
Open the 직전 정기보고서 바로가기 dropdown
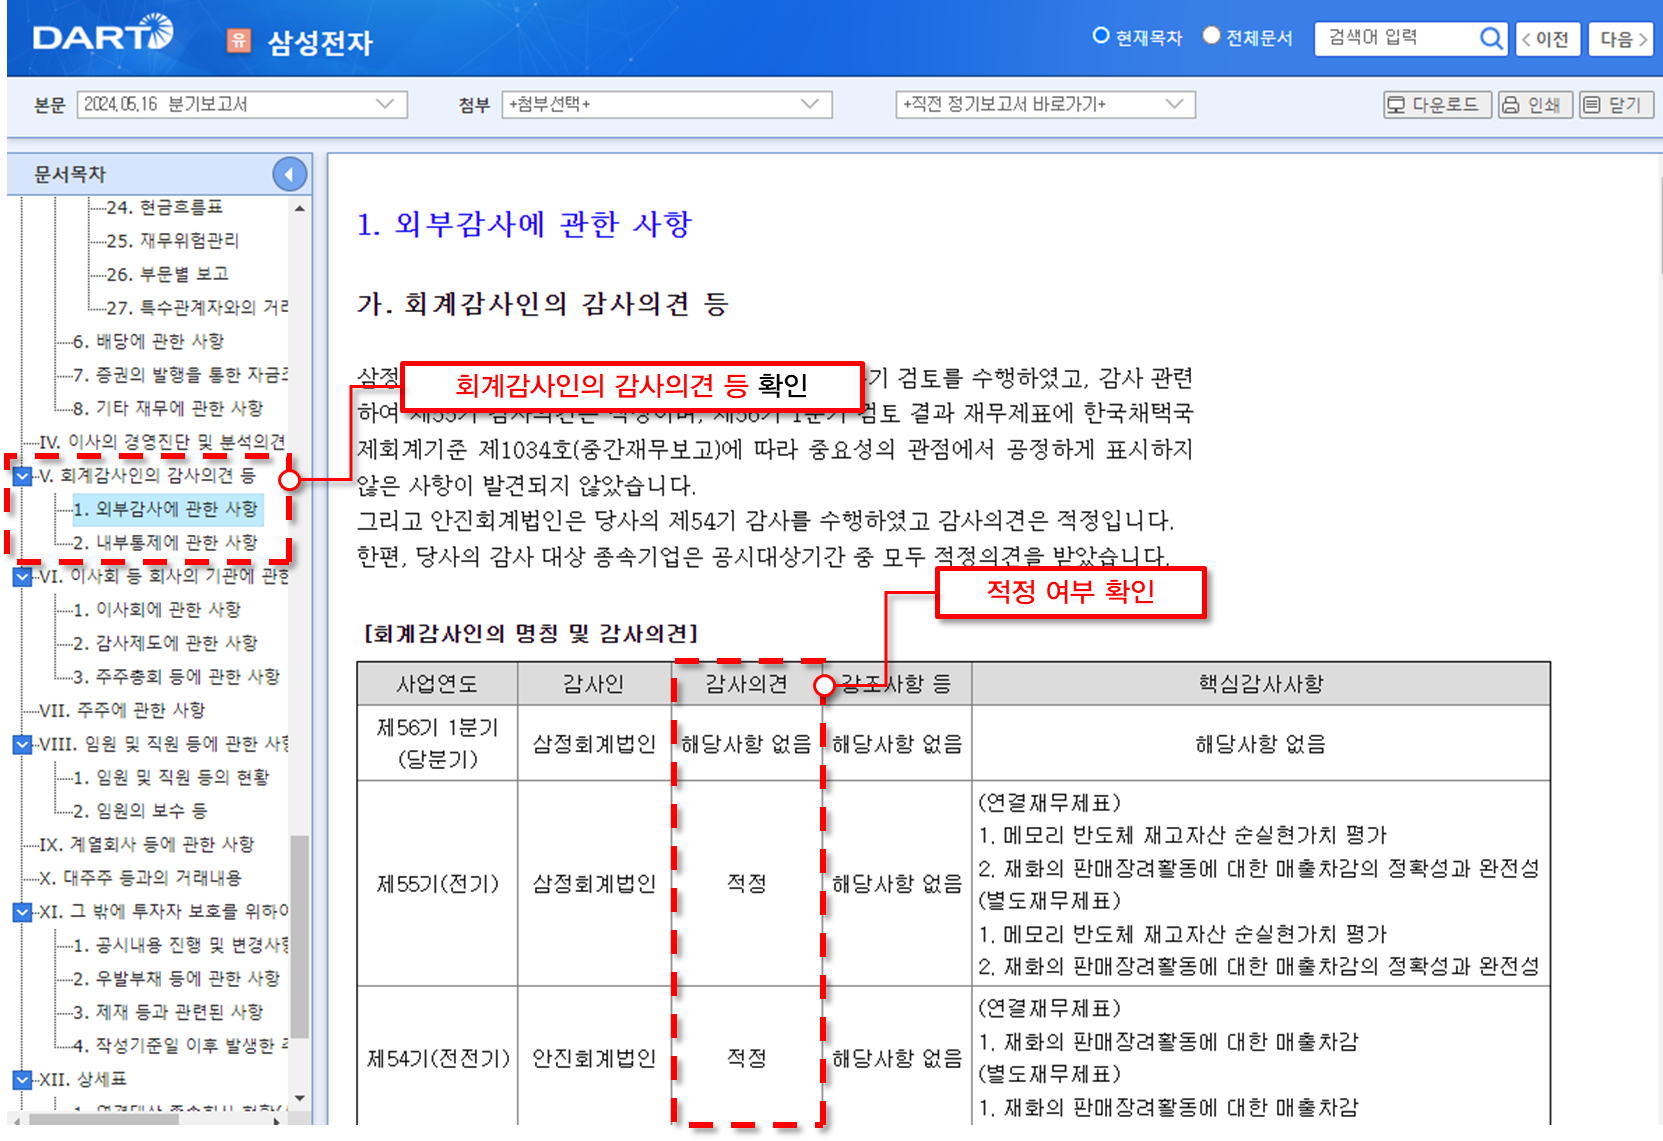[1045, 104]
